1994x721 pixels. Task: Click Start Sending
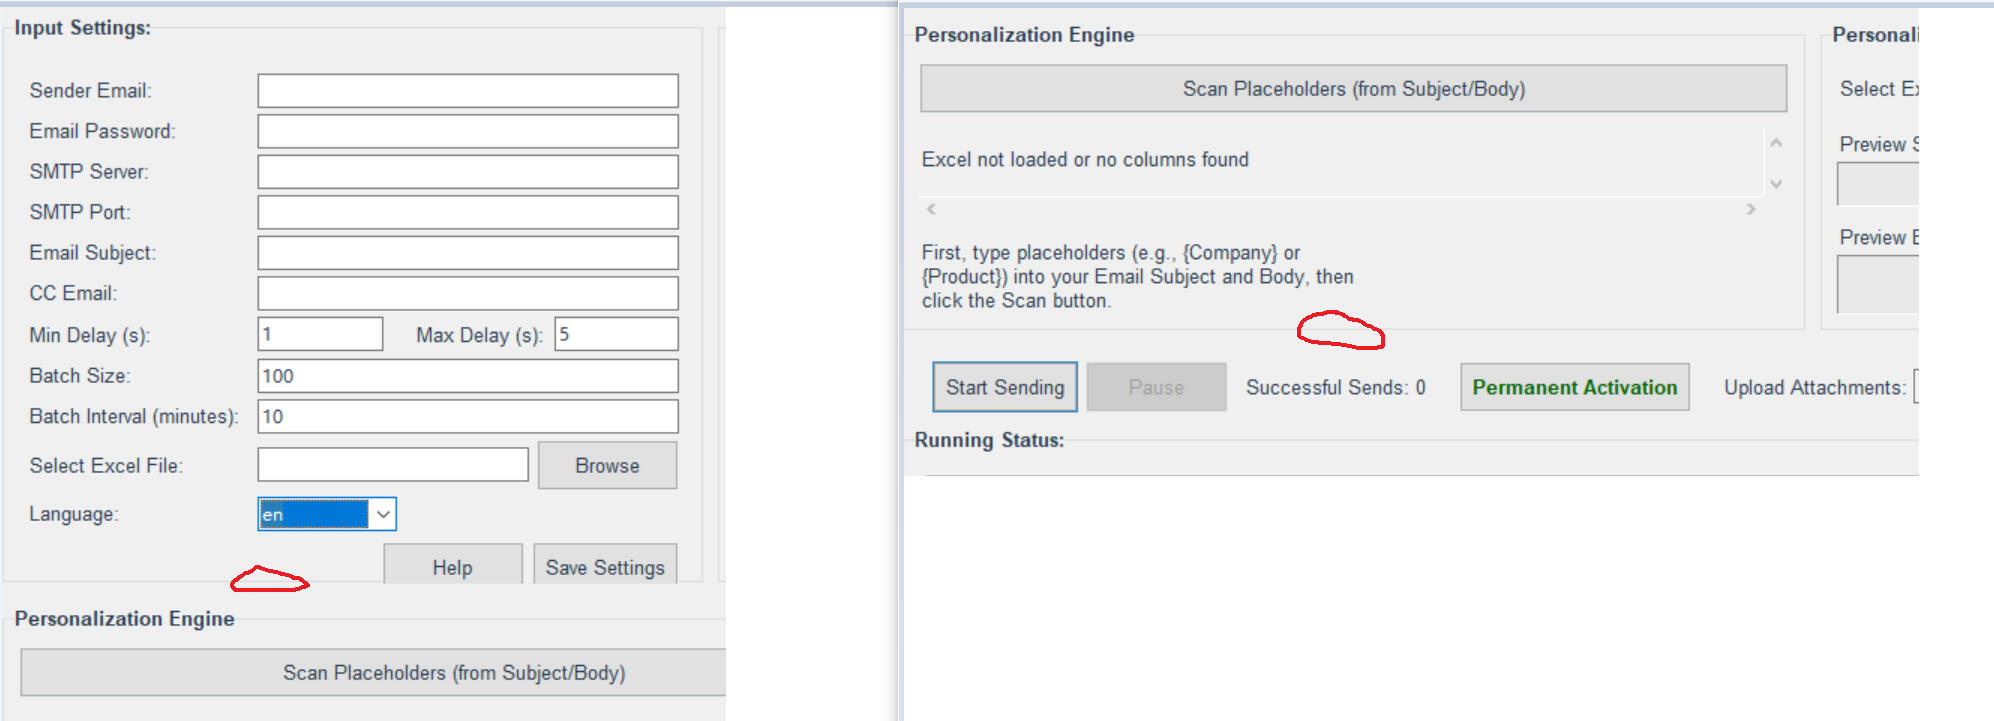[x=1004, y=387]
